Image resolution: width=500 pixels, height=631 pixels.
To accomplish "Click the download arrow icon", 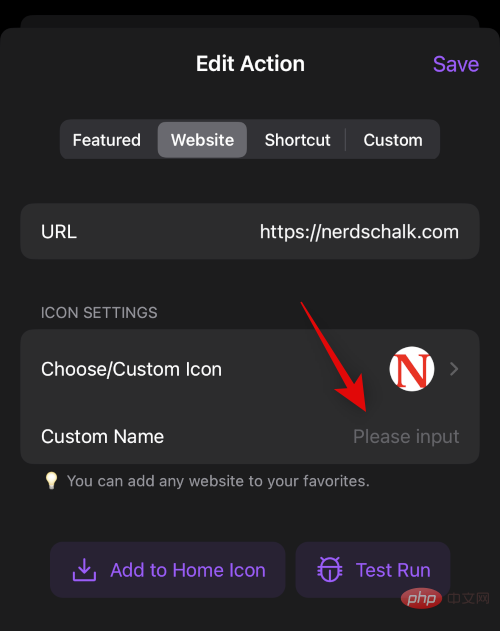I will coord(84,569).
